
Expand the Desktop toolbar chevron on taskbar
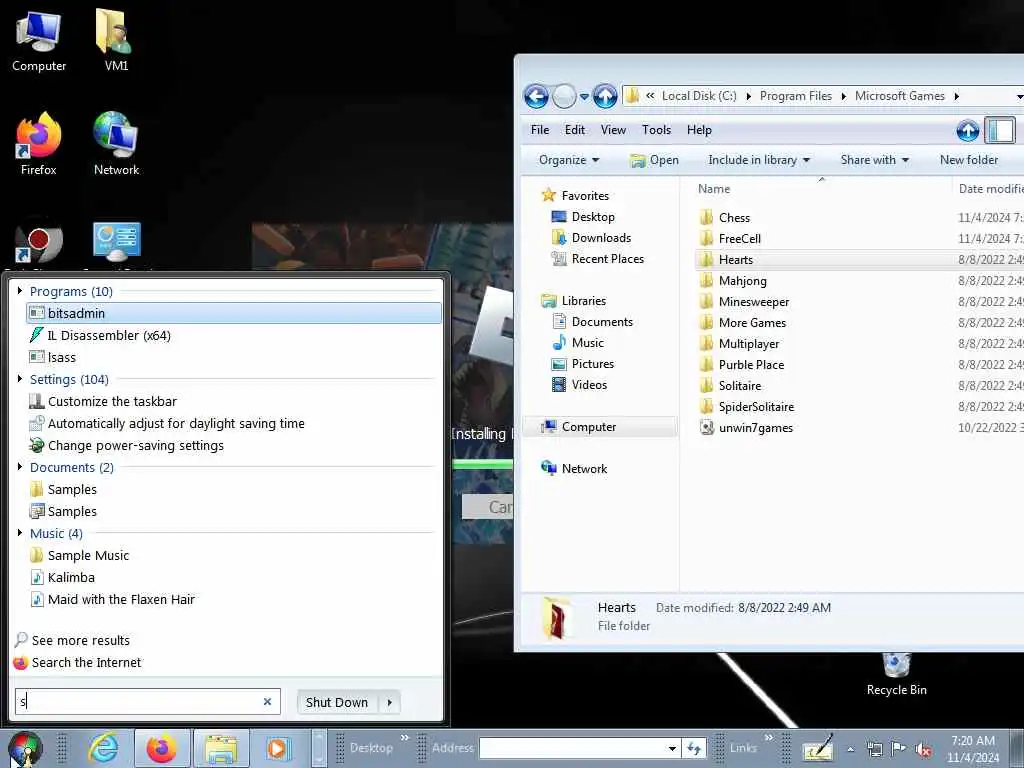[x=404, y=739]
